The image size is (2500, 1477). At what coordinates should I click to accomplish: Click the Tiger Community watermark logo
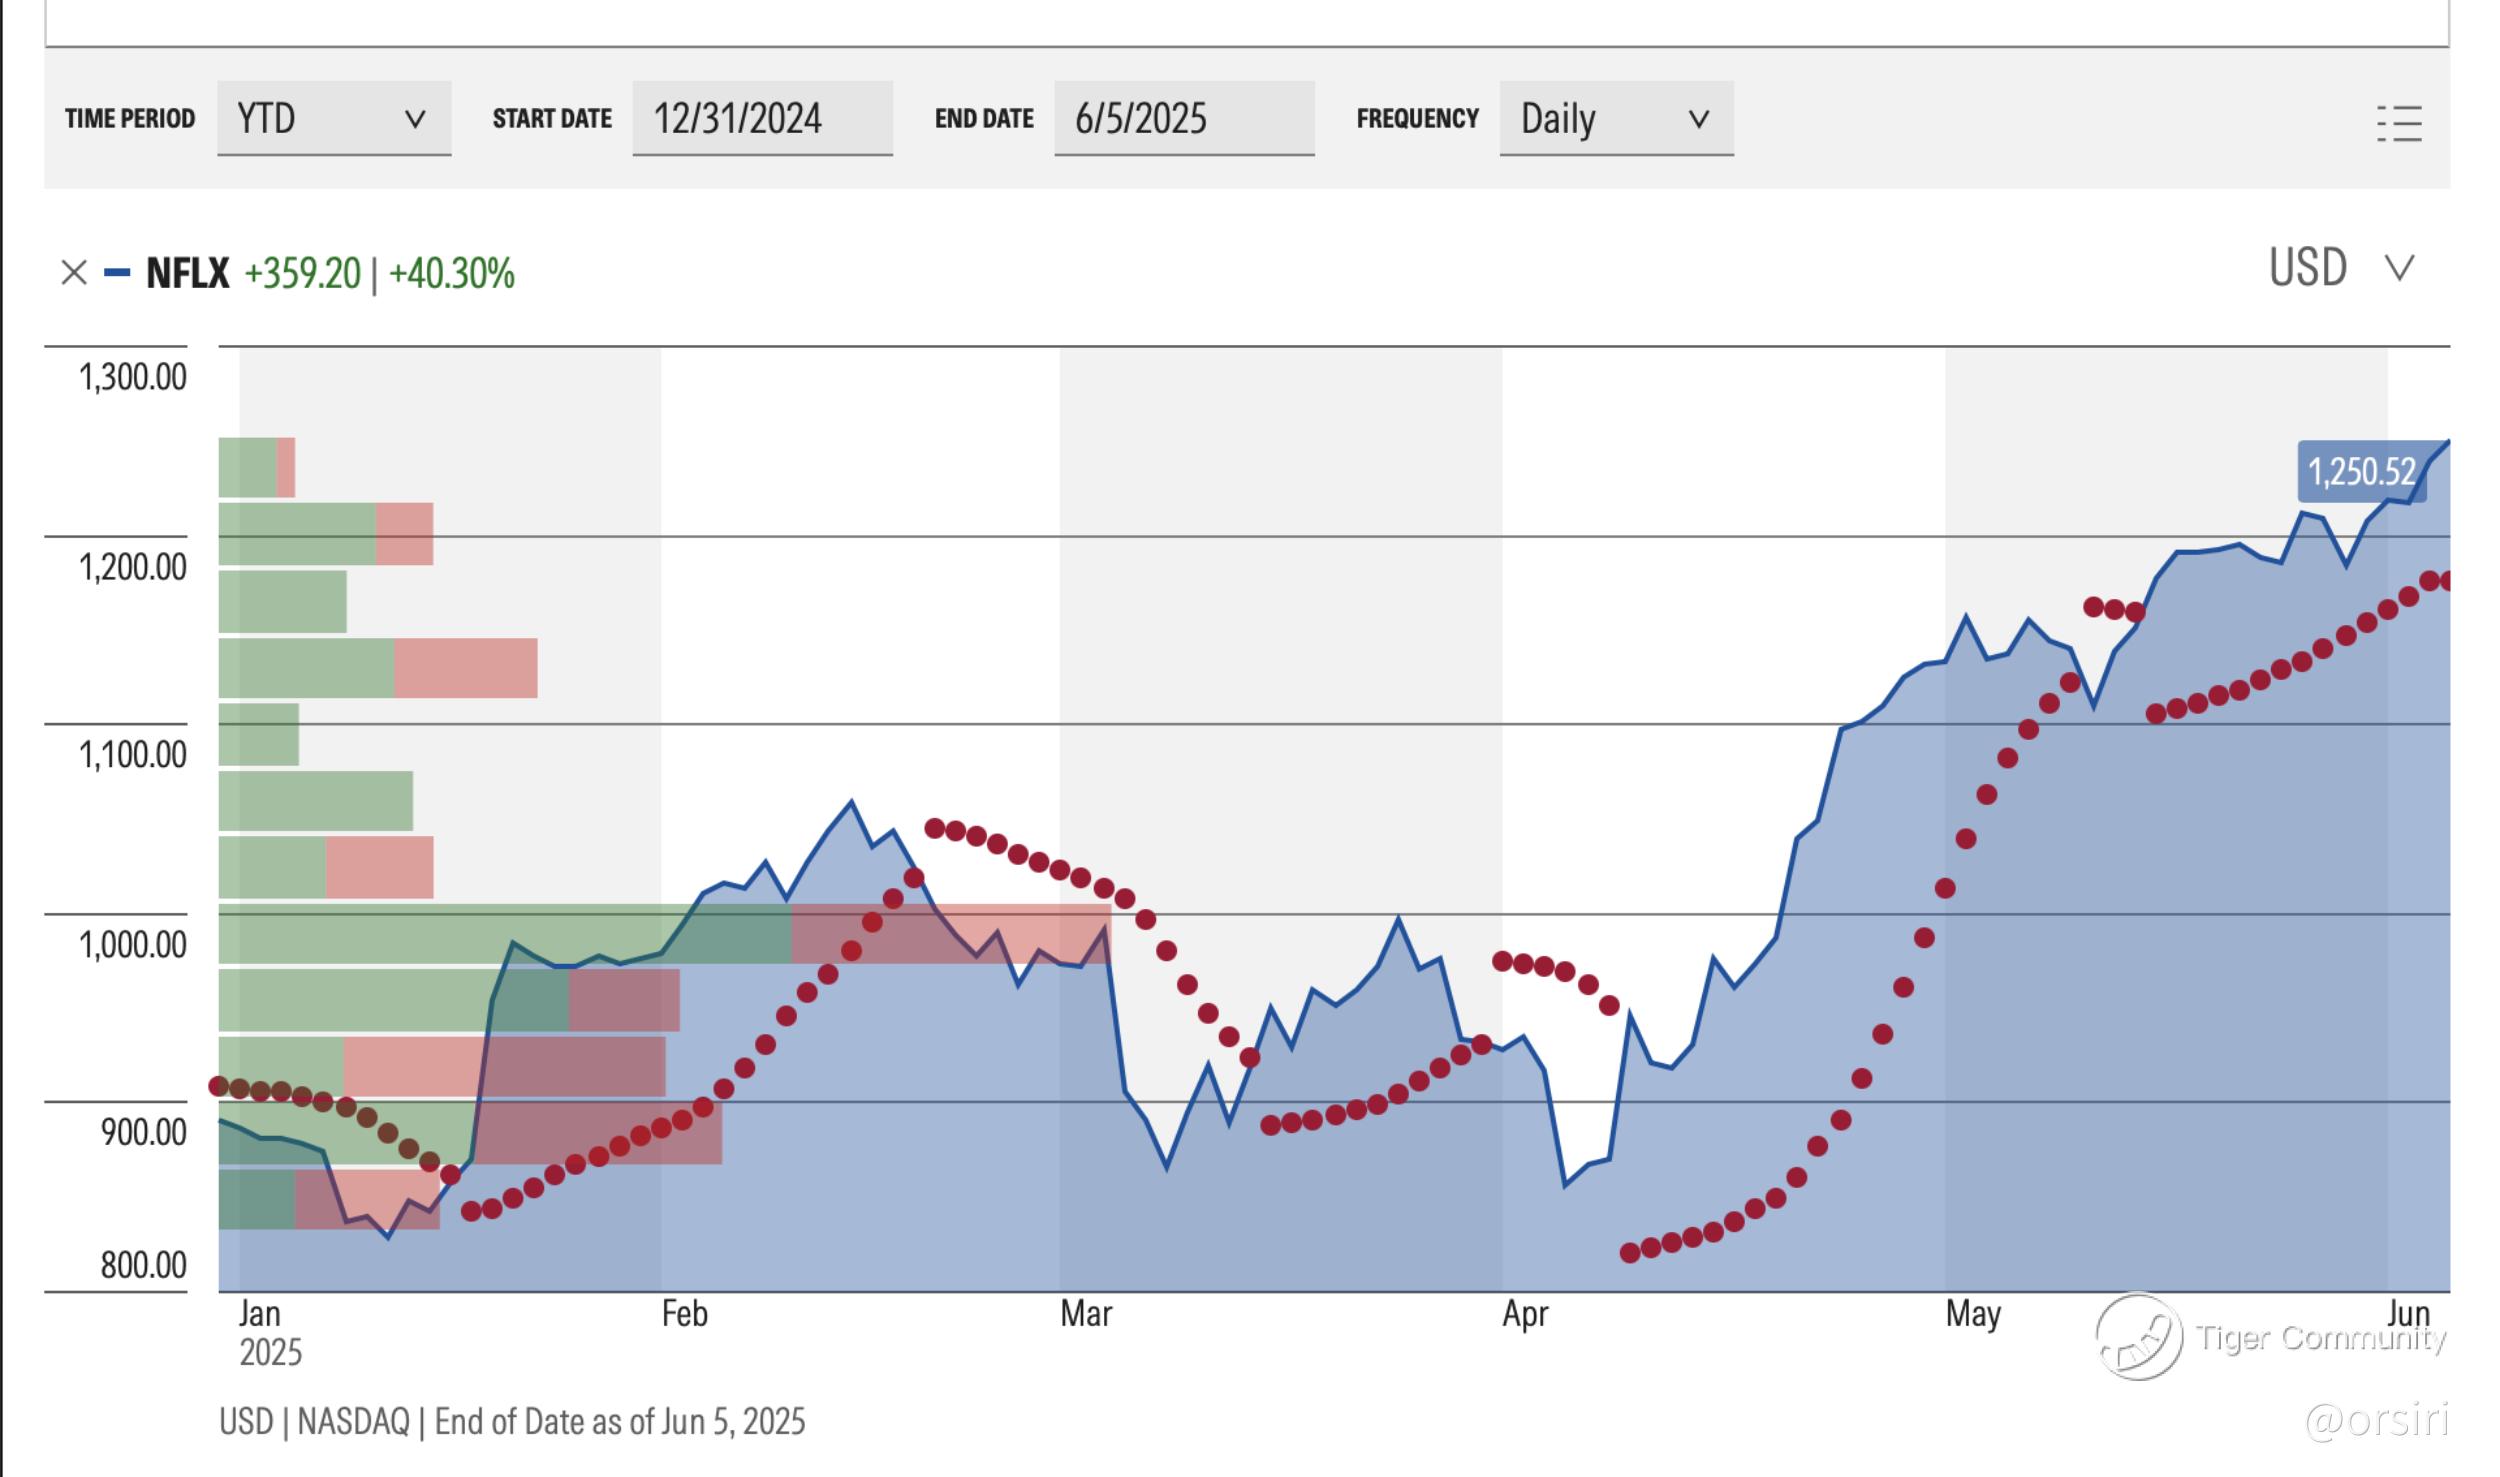(x=2138, y=1338)
